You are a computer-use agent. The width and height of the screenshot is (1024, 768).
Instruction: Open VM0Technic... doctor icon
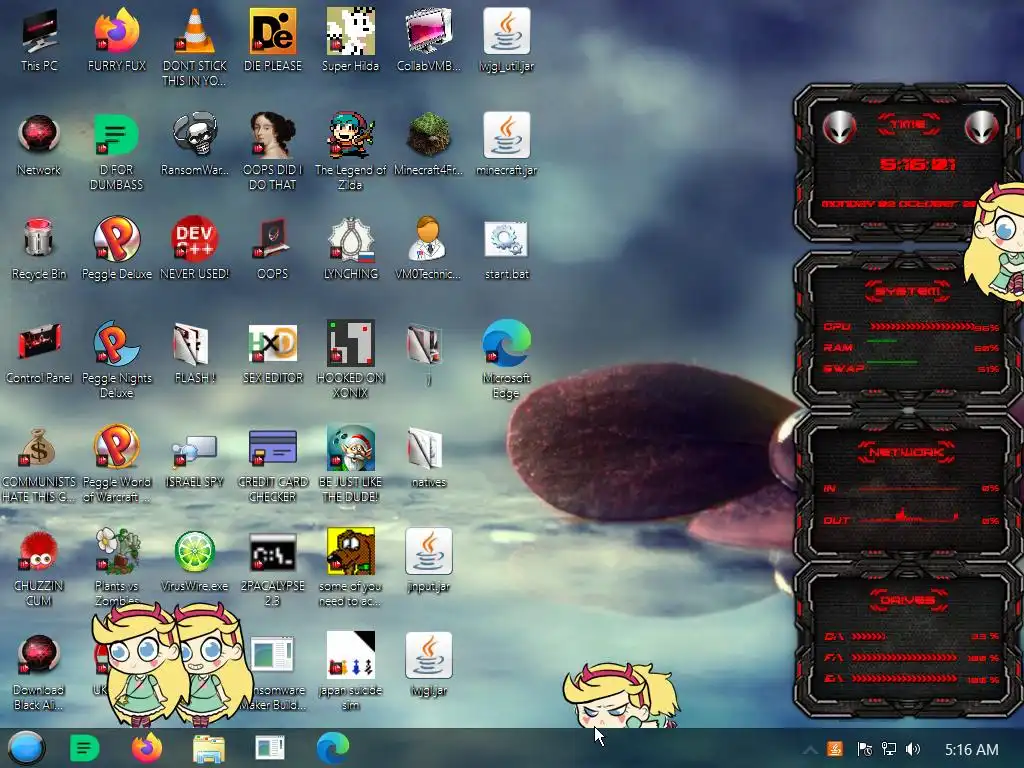coord(428,249)
